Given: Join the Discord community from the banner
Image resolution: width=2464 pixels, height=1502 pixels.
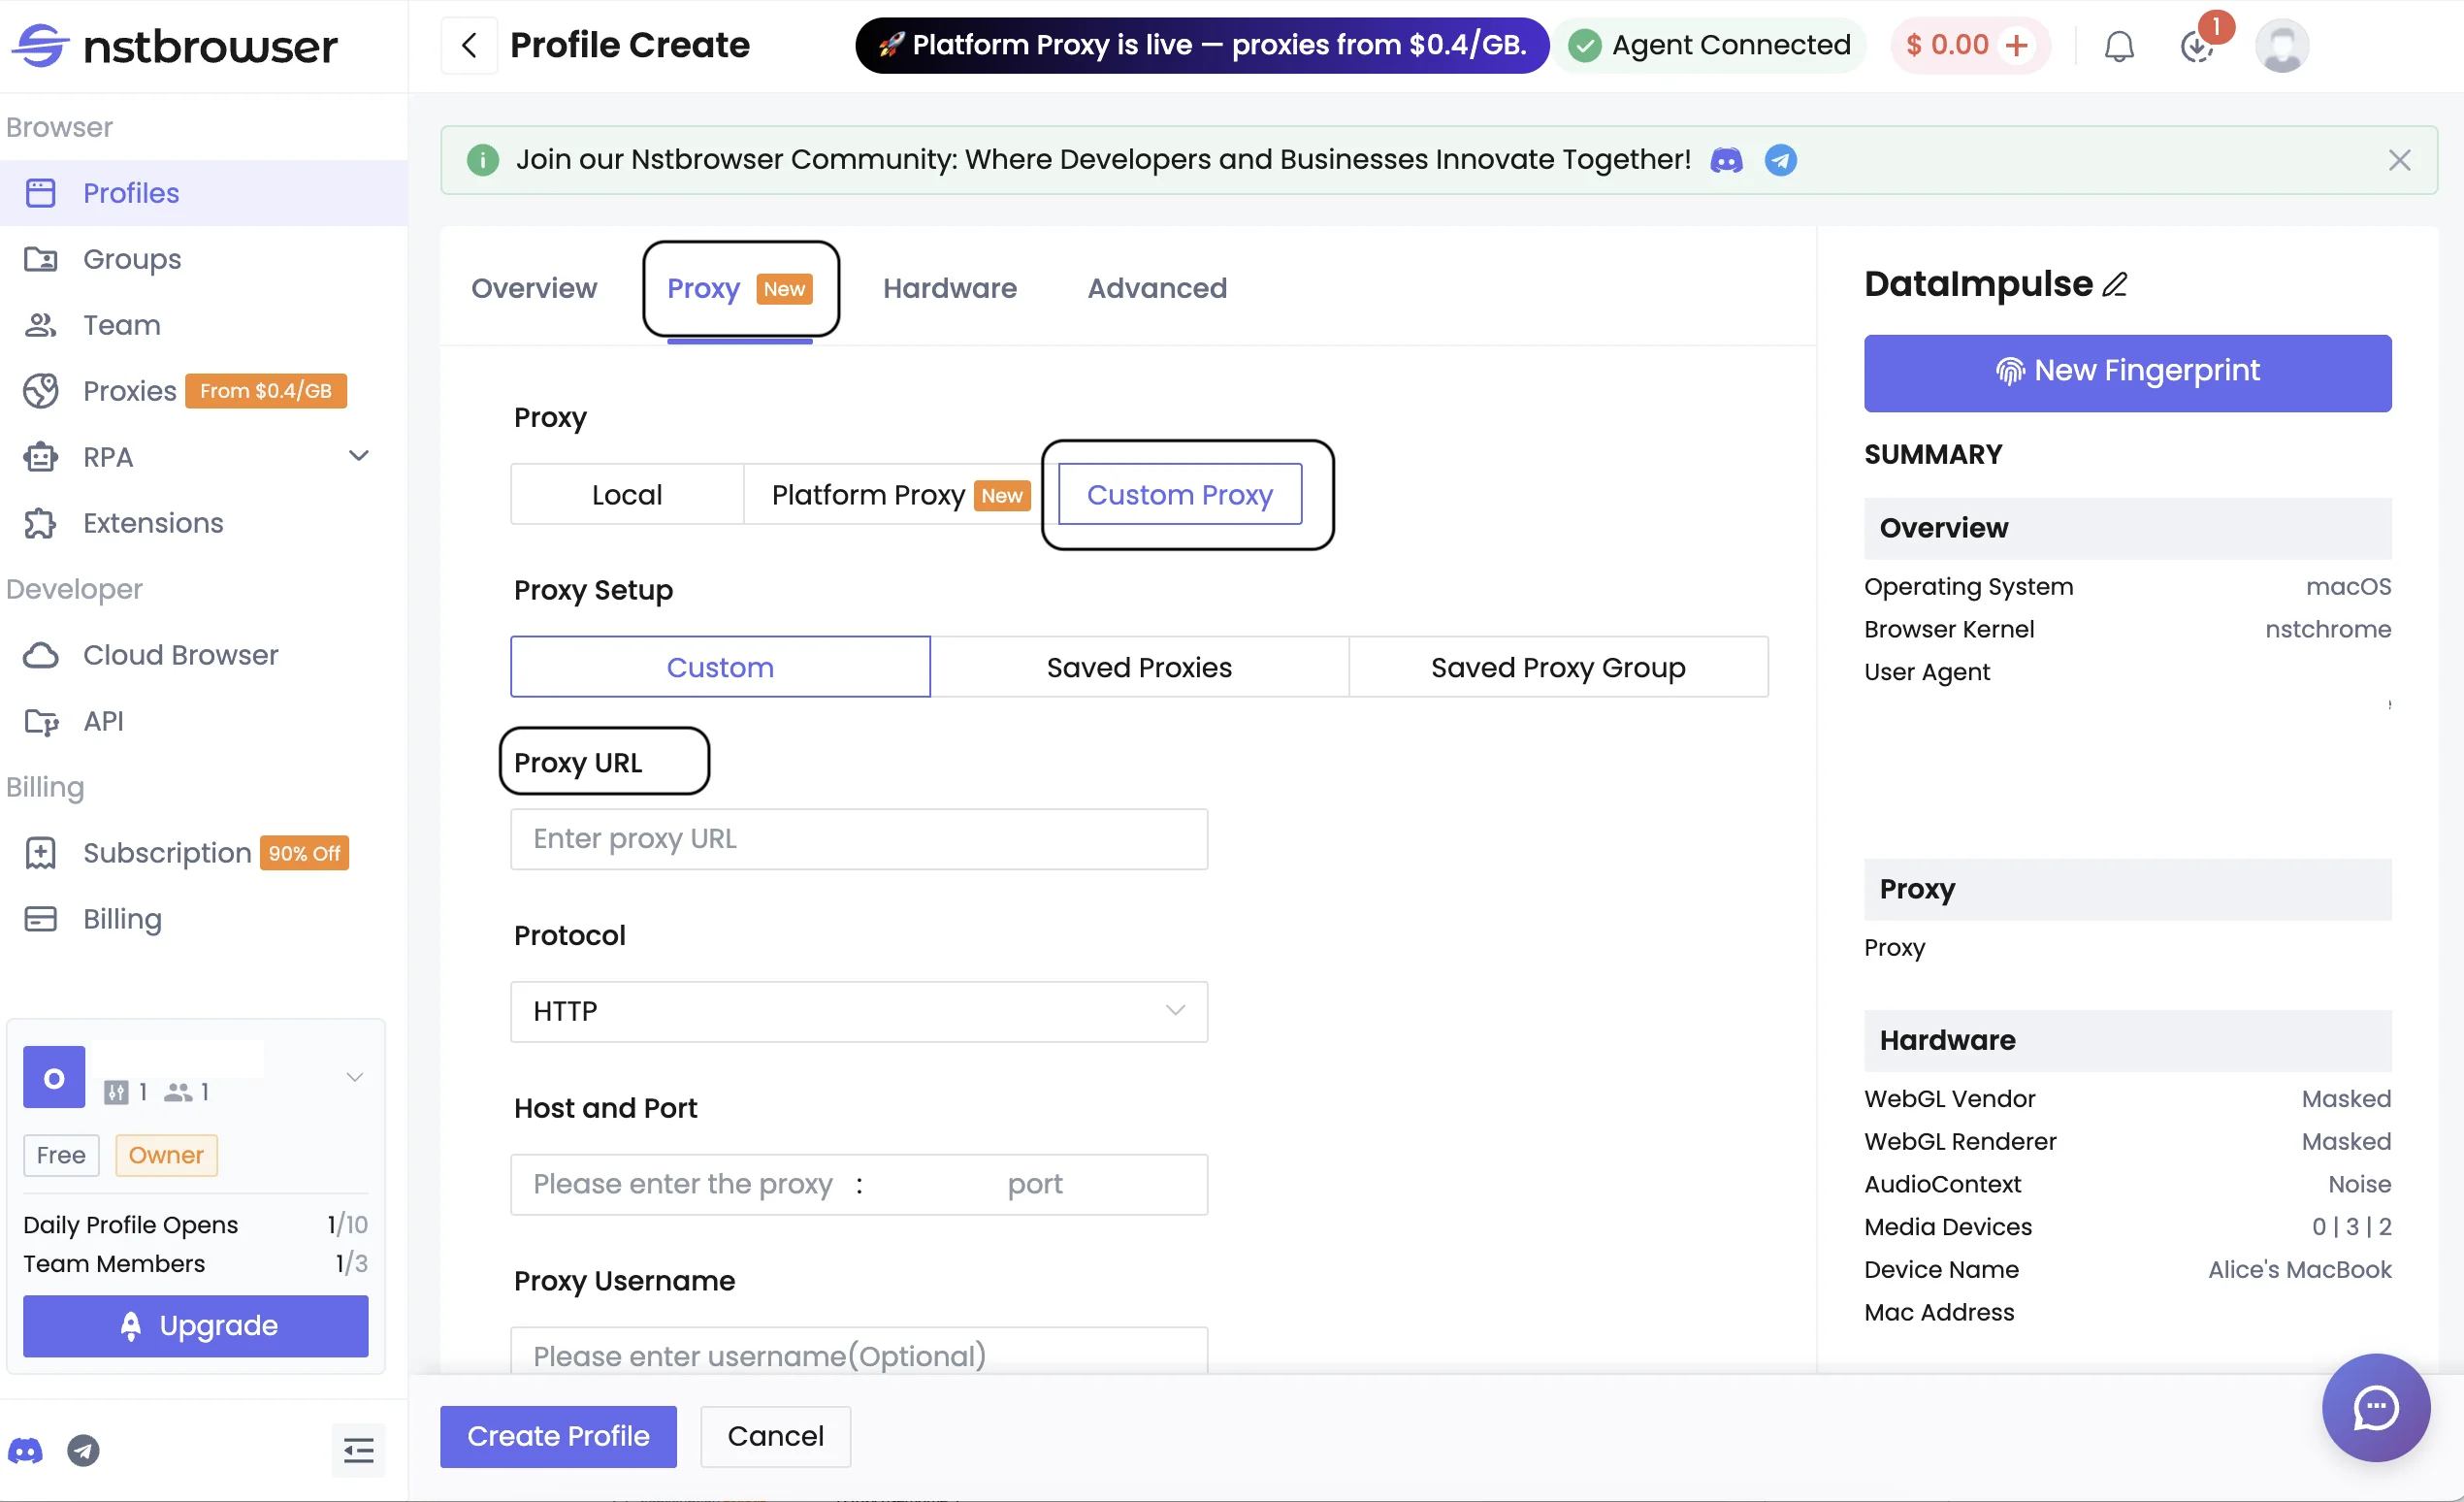Looking at the screenshot, I should 1726,160.
